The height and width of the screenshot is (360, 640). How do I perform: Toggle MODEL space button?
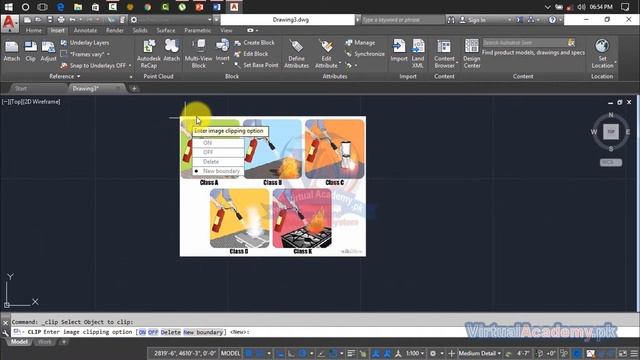[230, 353]
